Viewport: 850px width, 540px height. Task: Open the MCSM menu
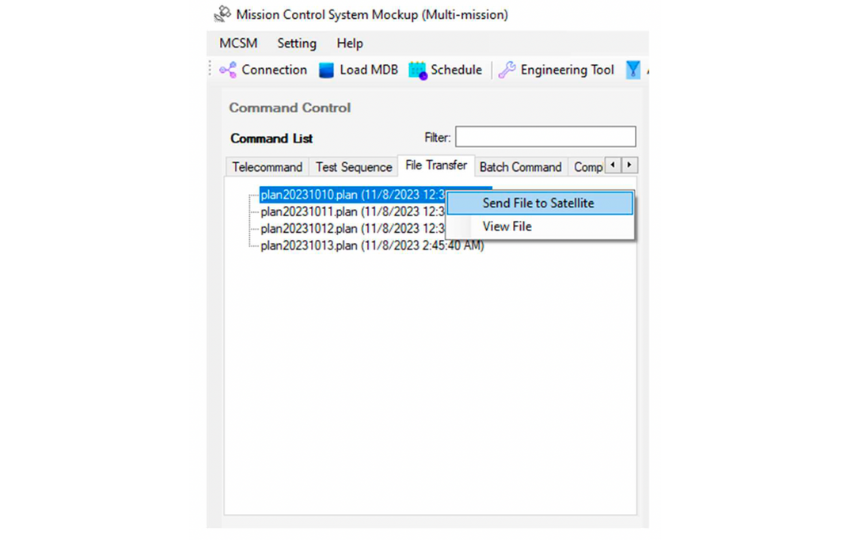[236, 43]
